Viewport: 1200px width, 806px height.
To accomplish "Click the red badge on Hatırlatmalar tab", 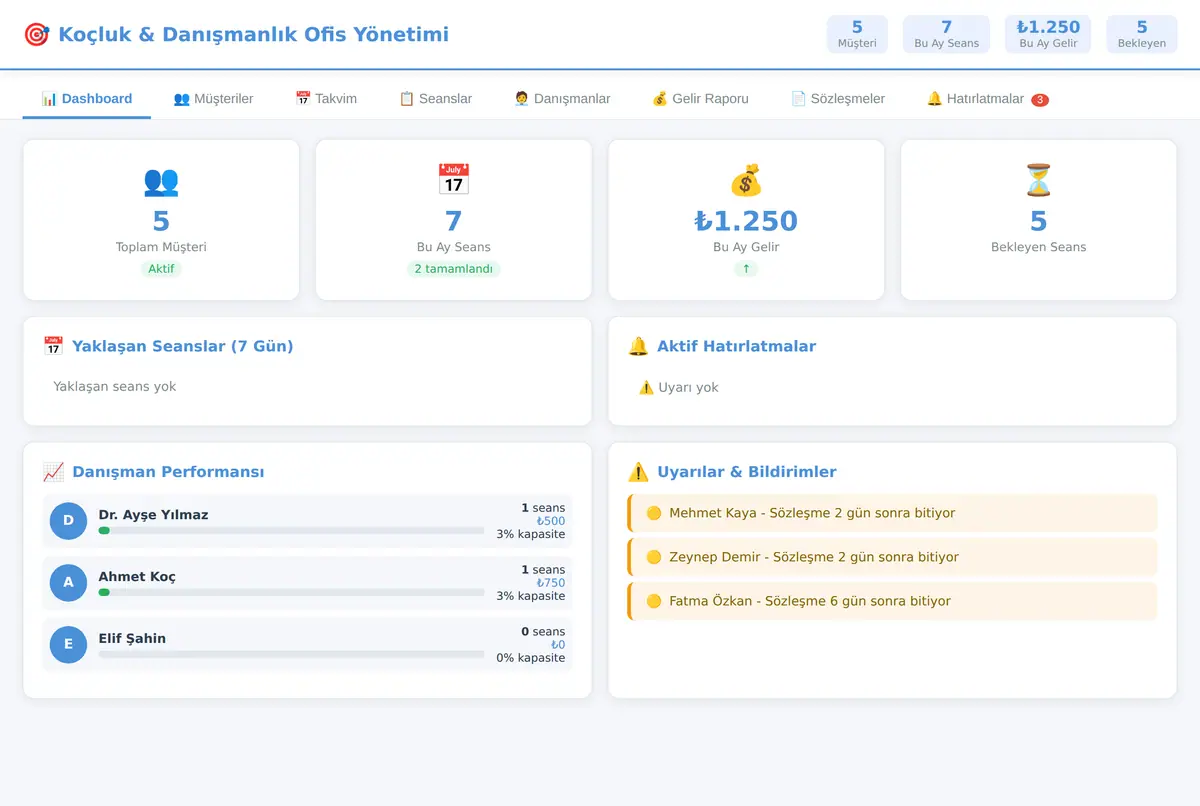I will (1040, 100).
